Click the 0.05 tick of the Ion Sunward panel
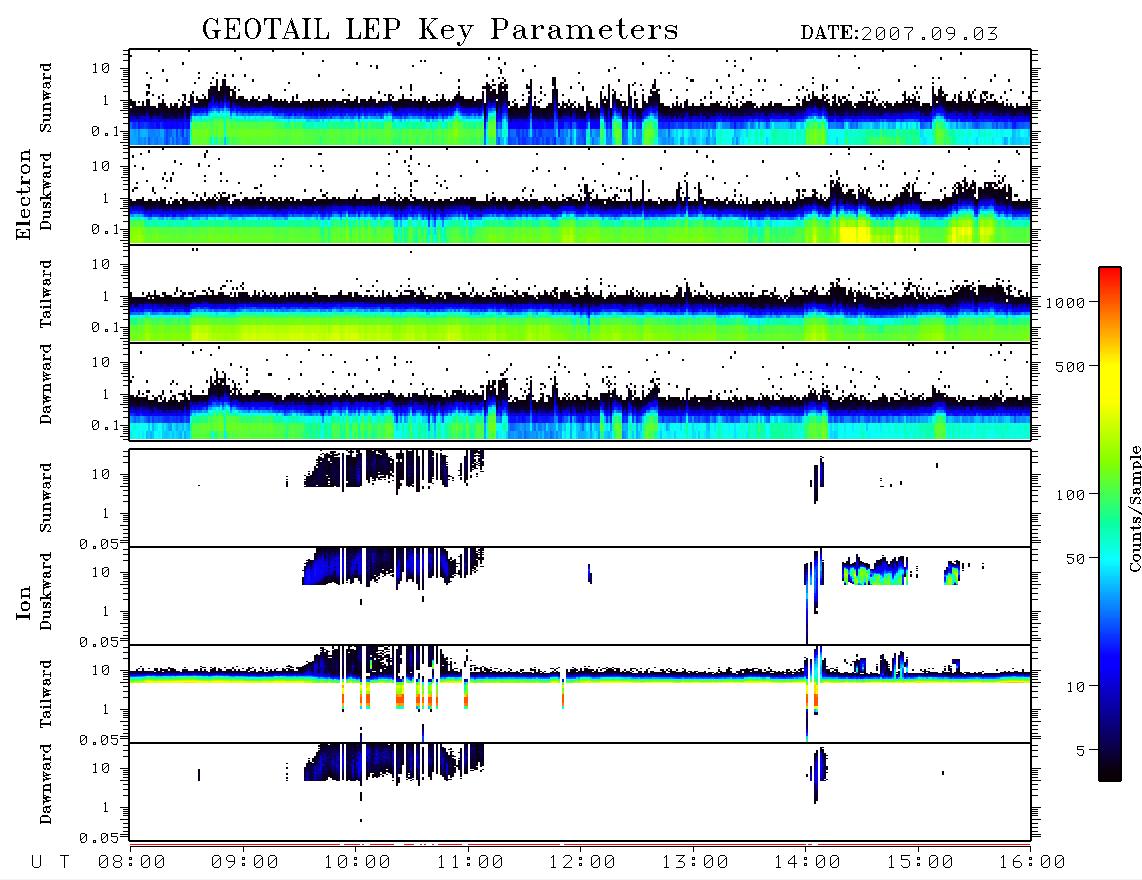 (100, 544)
